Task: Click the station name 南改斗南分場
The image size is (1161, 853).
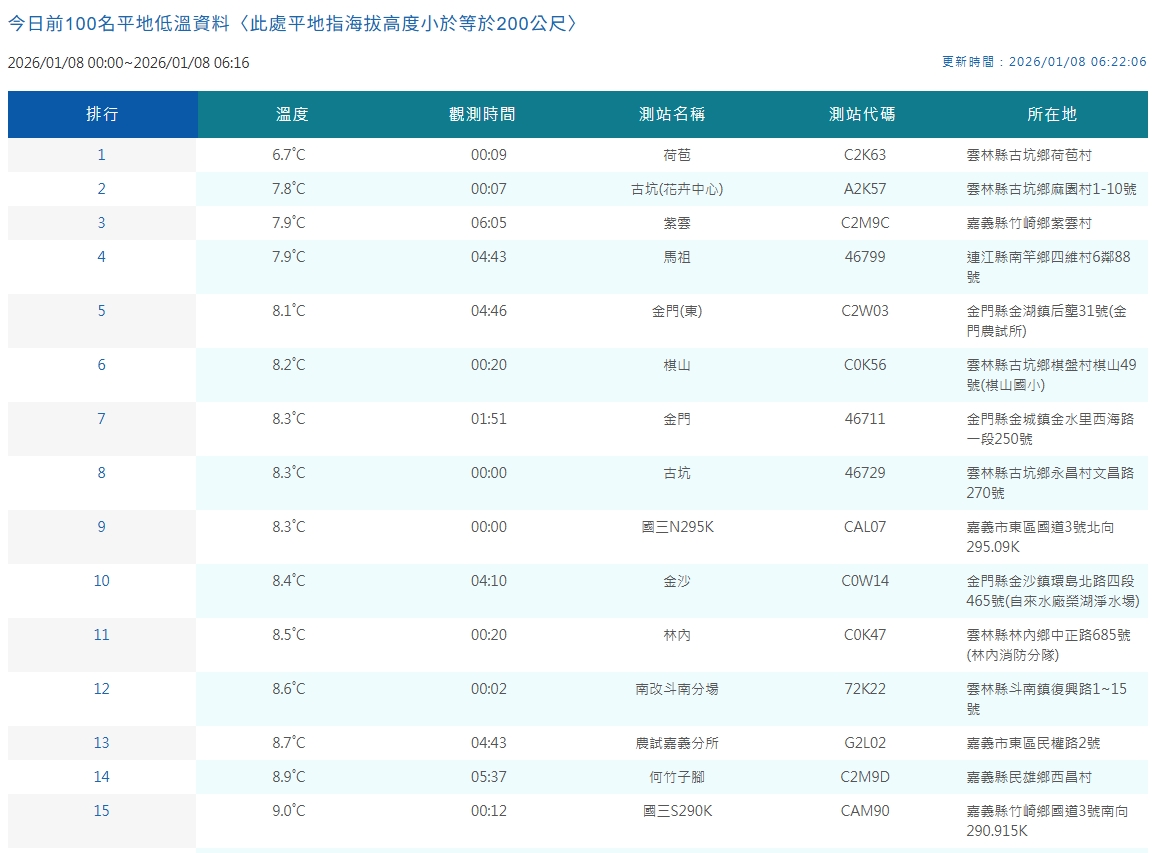Action: tap(677, 689)
